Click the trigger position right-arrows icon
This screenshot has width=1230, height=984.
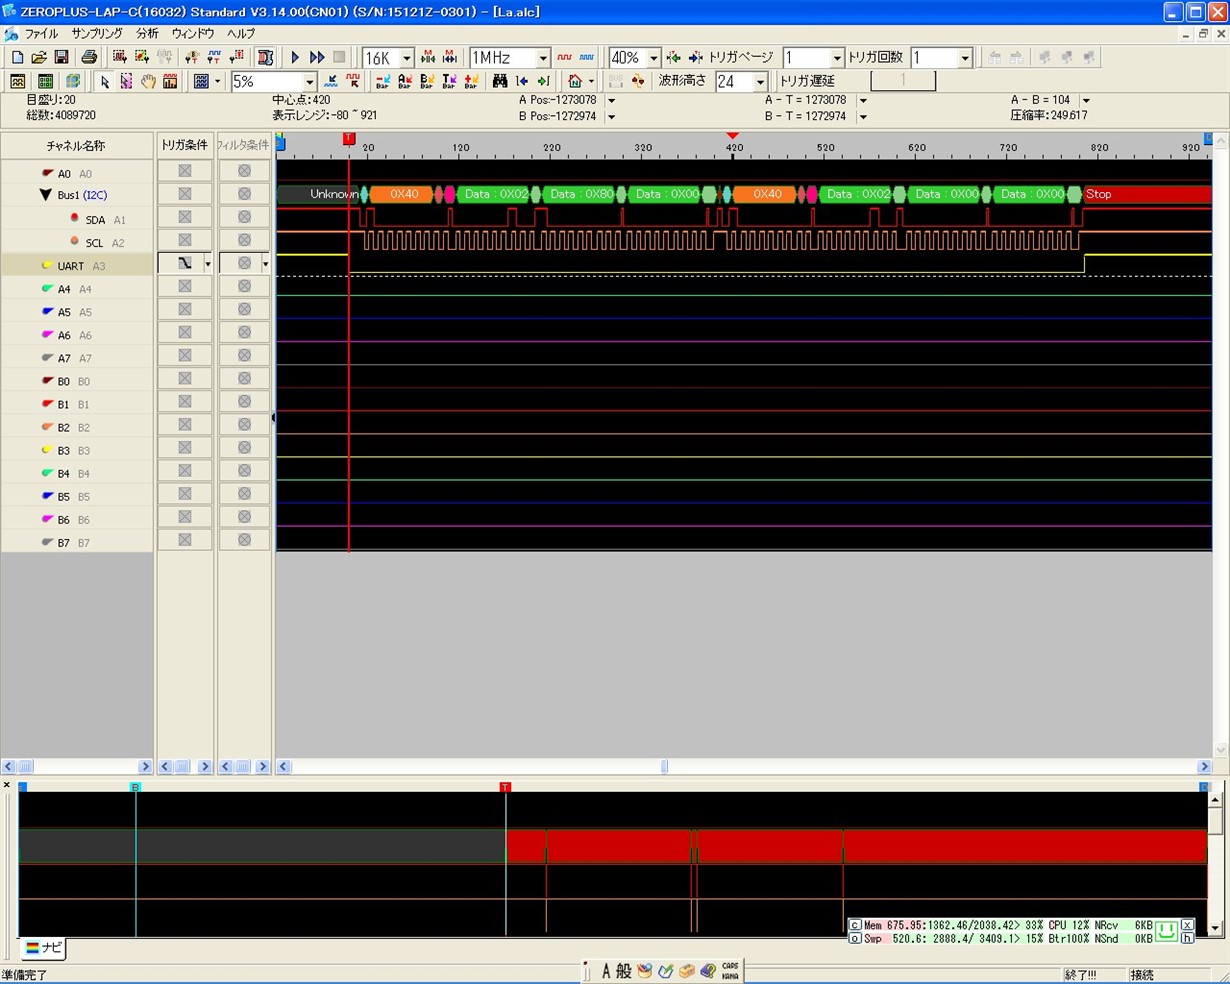coord(695,58)
